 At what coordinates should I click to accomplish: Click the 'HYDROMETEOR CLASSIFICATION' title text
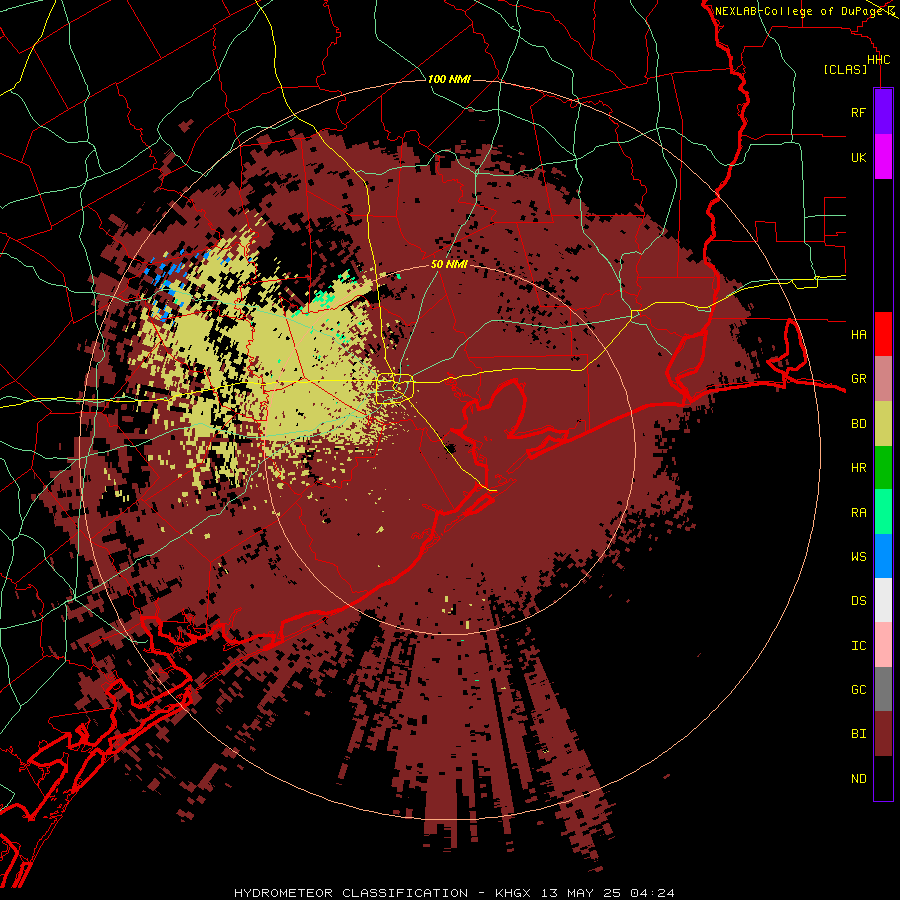pyautogui.click(x=351, y=893)
